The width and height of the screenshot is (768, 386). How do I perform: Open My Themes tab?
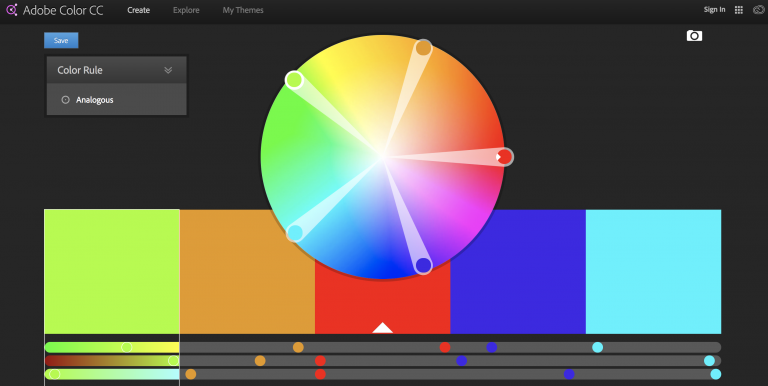pos(243,10)
